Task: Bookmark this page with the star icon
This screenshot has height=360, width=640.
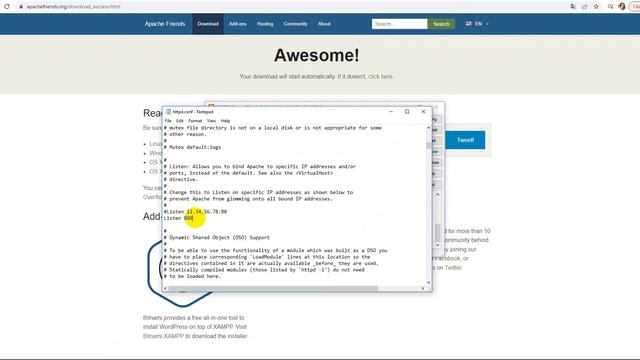Action: coord(596,7)
